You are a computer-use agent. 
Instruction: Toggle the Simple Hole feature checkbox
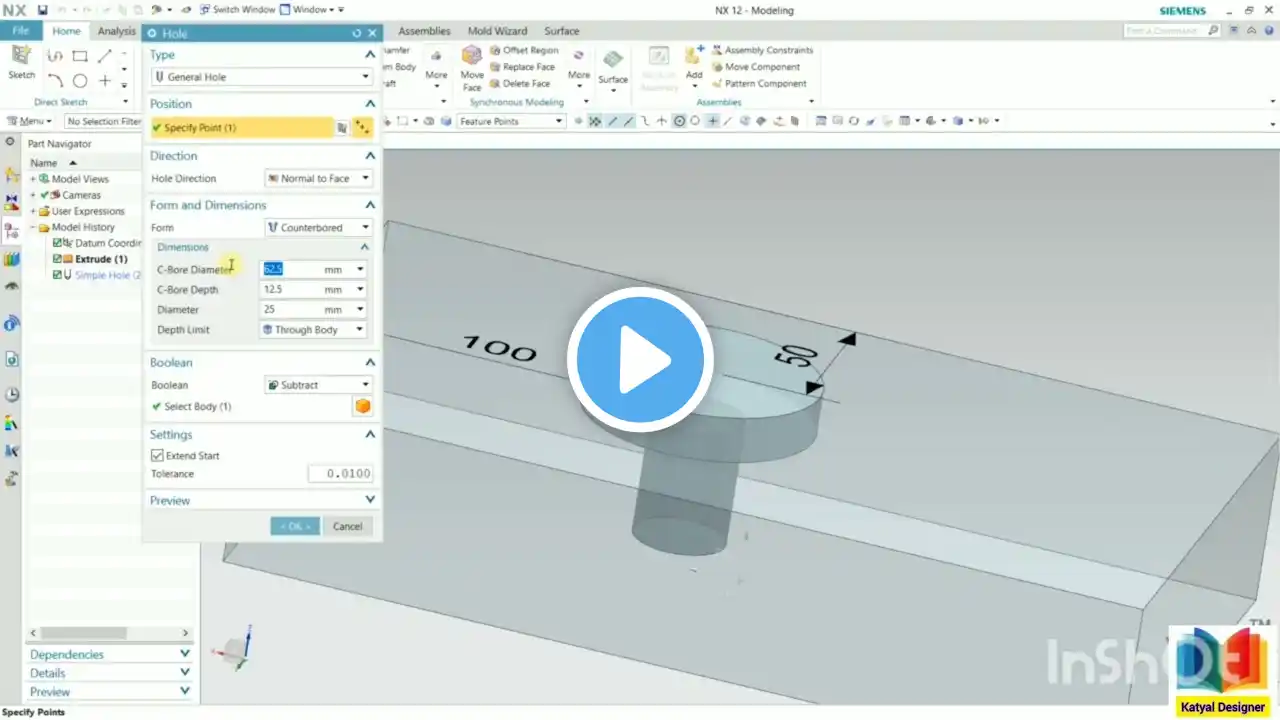point(58,275)
